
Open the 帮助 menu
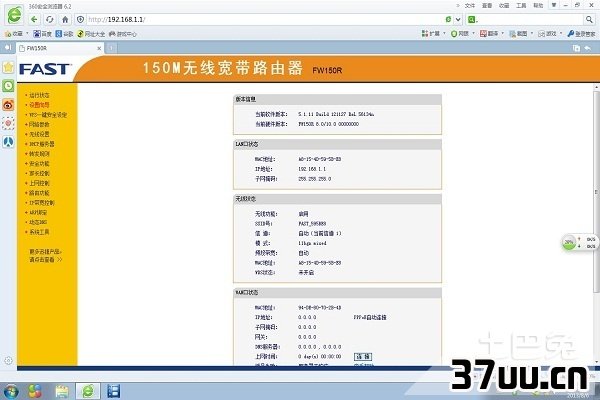[x=538, y=5]
